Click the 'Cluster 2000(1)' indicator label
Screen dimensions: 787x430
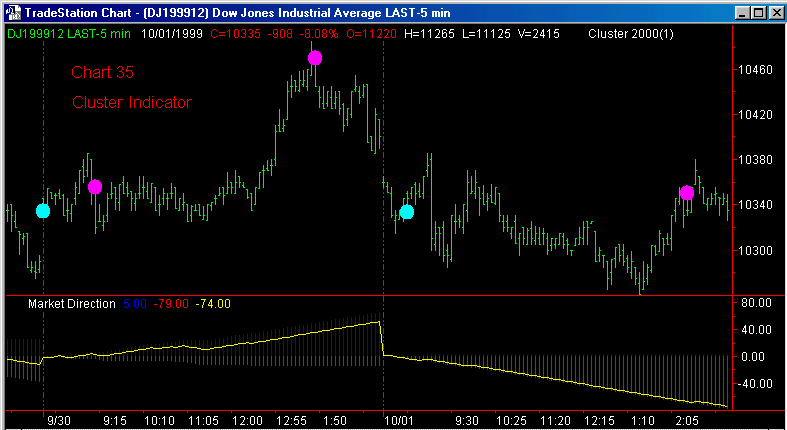pyautogui.click(x=631, y=34)
